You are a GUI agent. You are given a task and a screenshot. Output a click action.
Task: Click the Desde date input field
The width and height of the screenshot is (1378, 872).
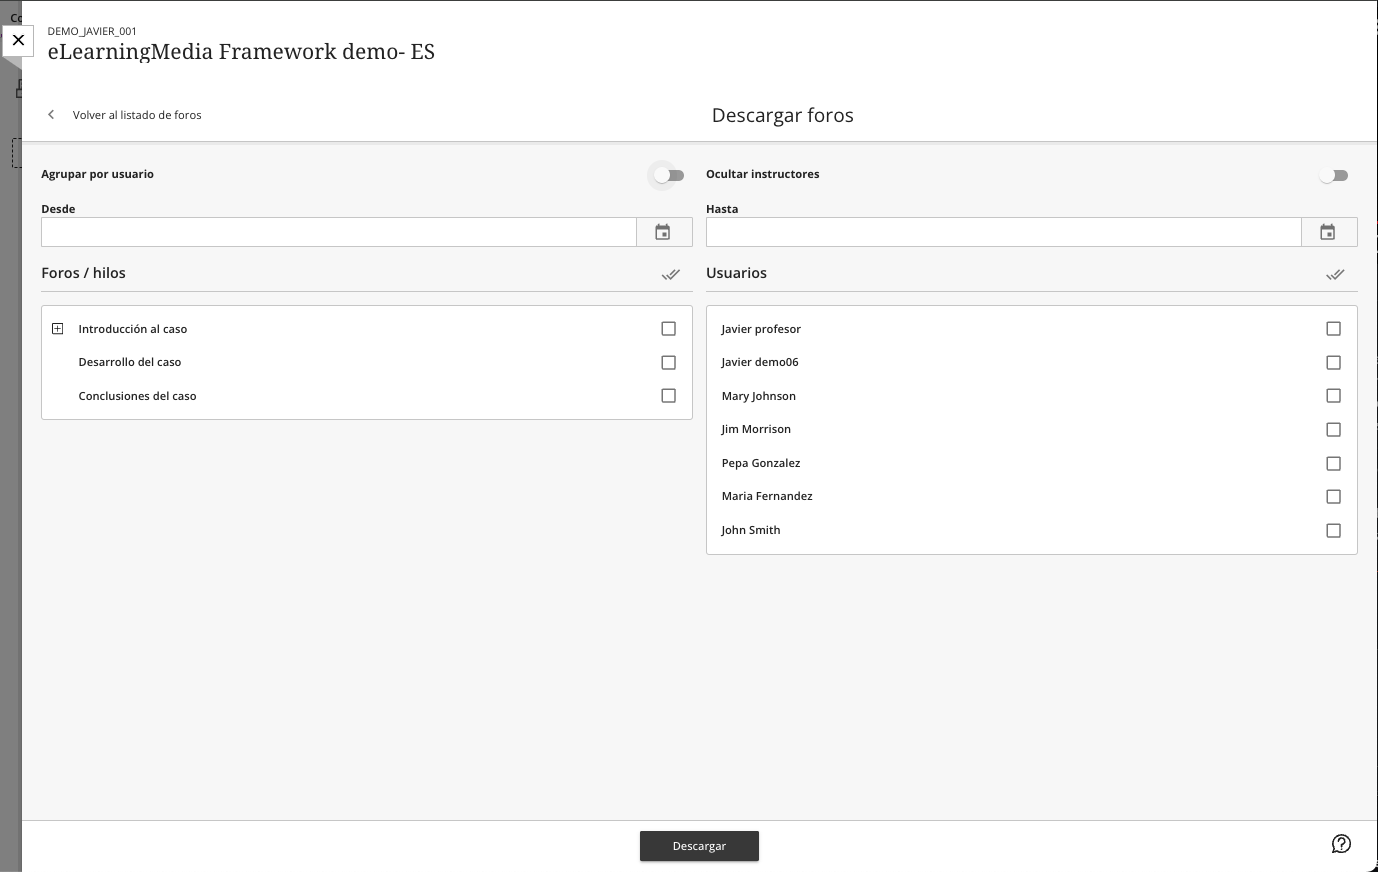(339, 232)
